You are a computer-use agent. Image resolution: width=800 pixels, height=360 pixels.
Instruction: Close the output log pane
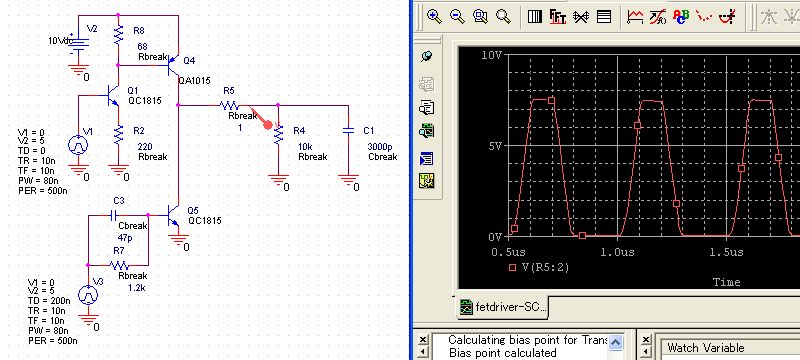pyautogui.click(x=423, y=340)
